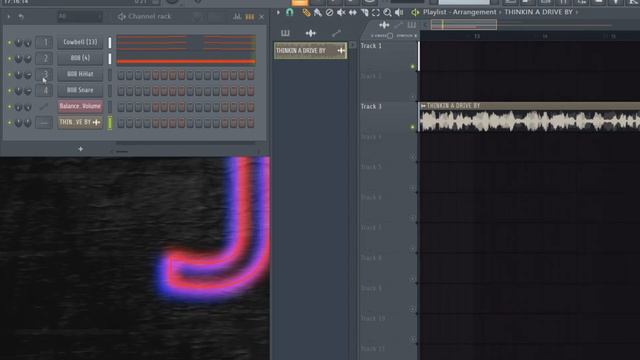Click mixer track number 1 for Cowbell
This screenshot has width=640, height=360.
pyautogui.click(x=44, y=42)
